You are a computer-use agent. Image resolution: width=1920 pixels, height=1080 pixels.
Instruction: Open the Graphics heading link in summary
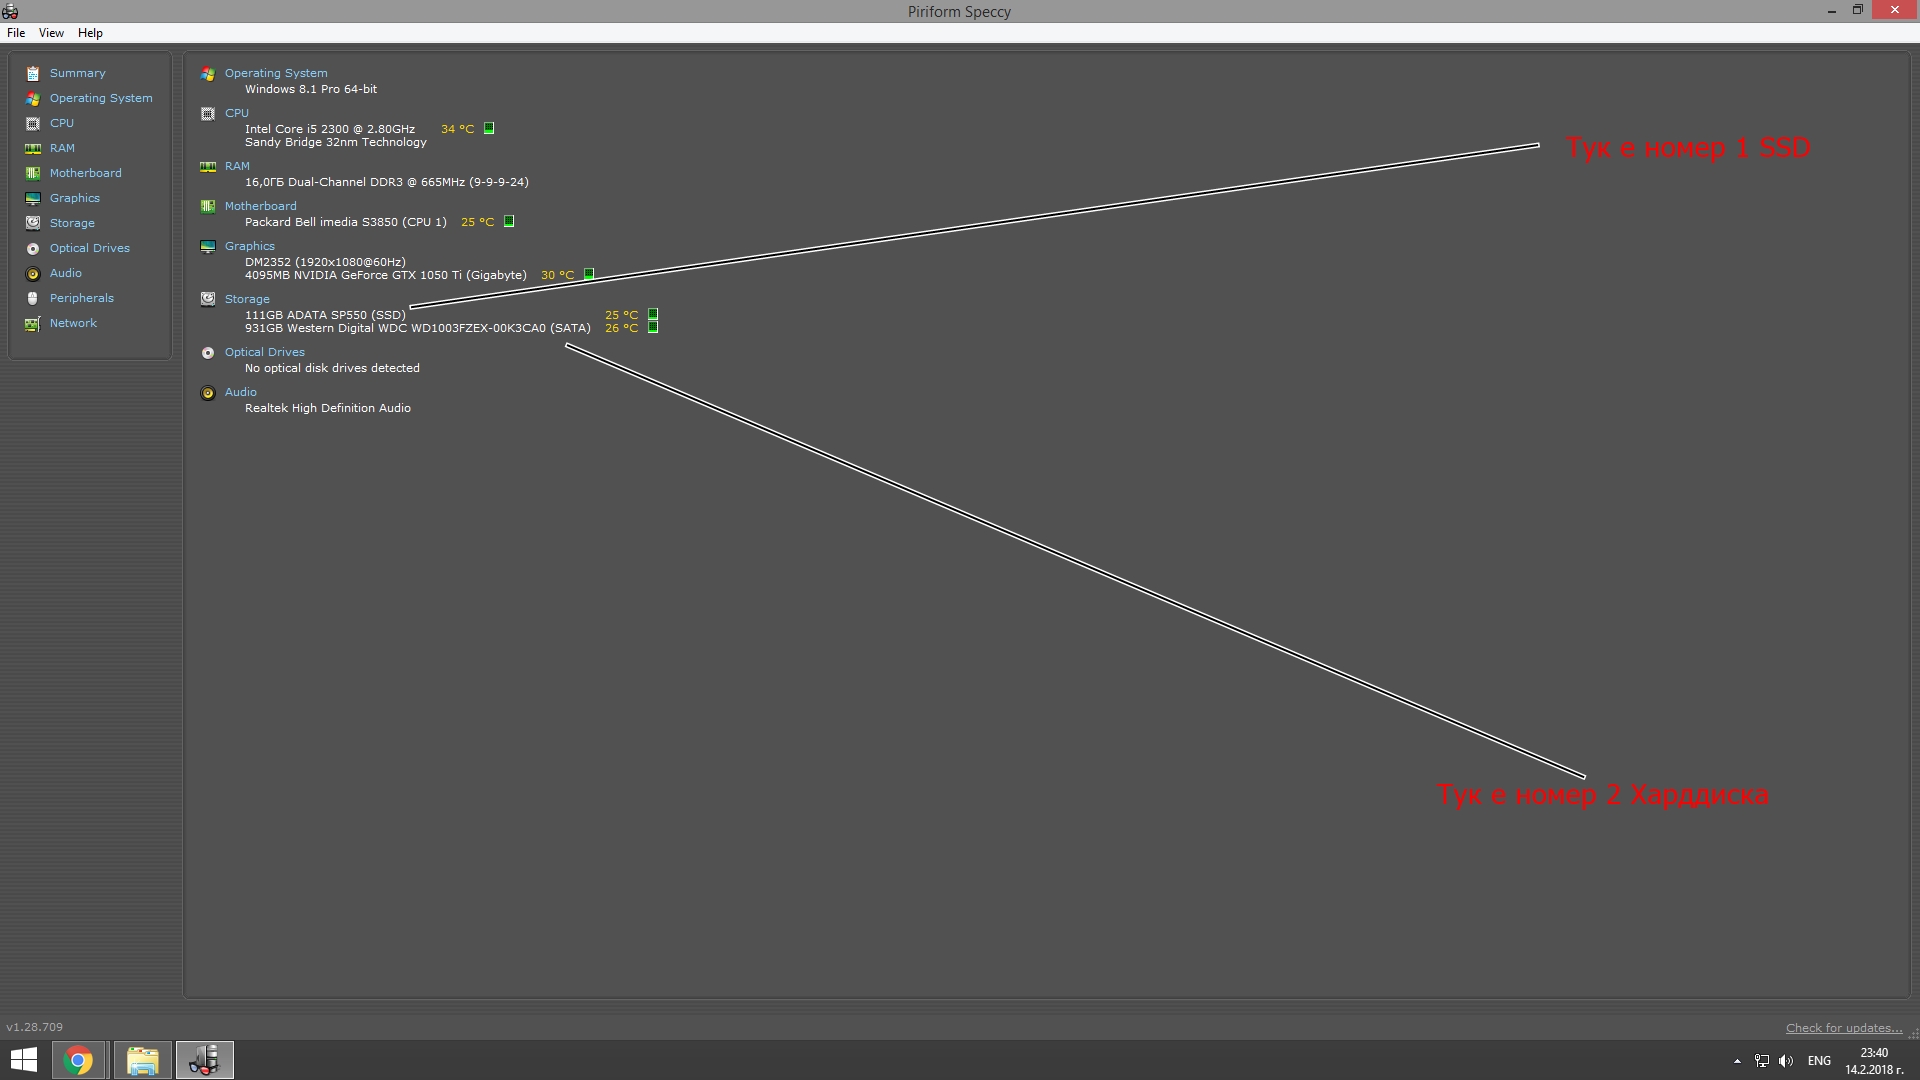point(250,246)
